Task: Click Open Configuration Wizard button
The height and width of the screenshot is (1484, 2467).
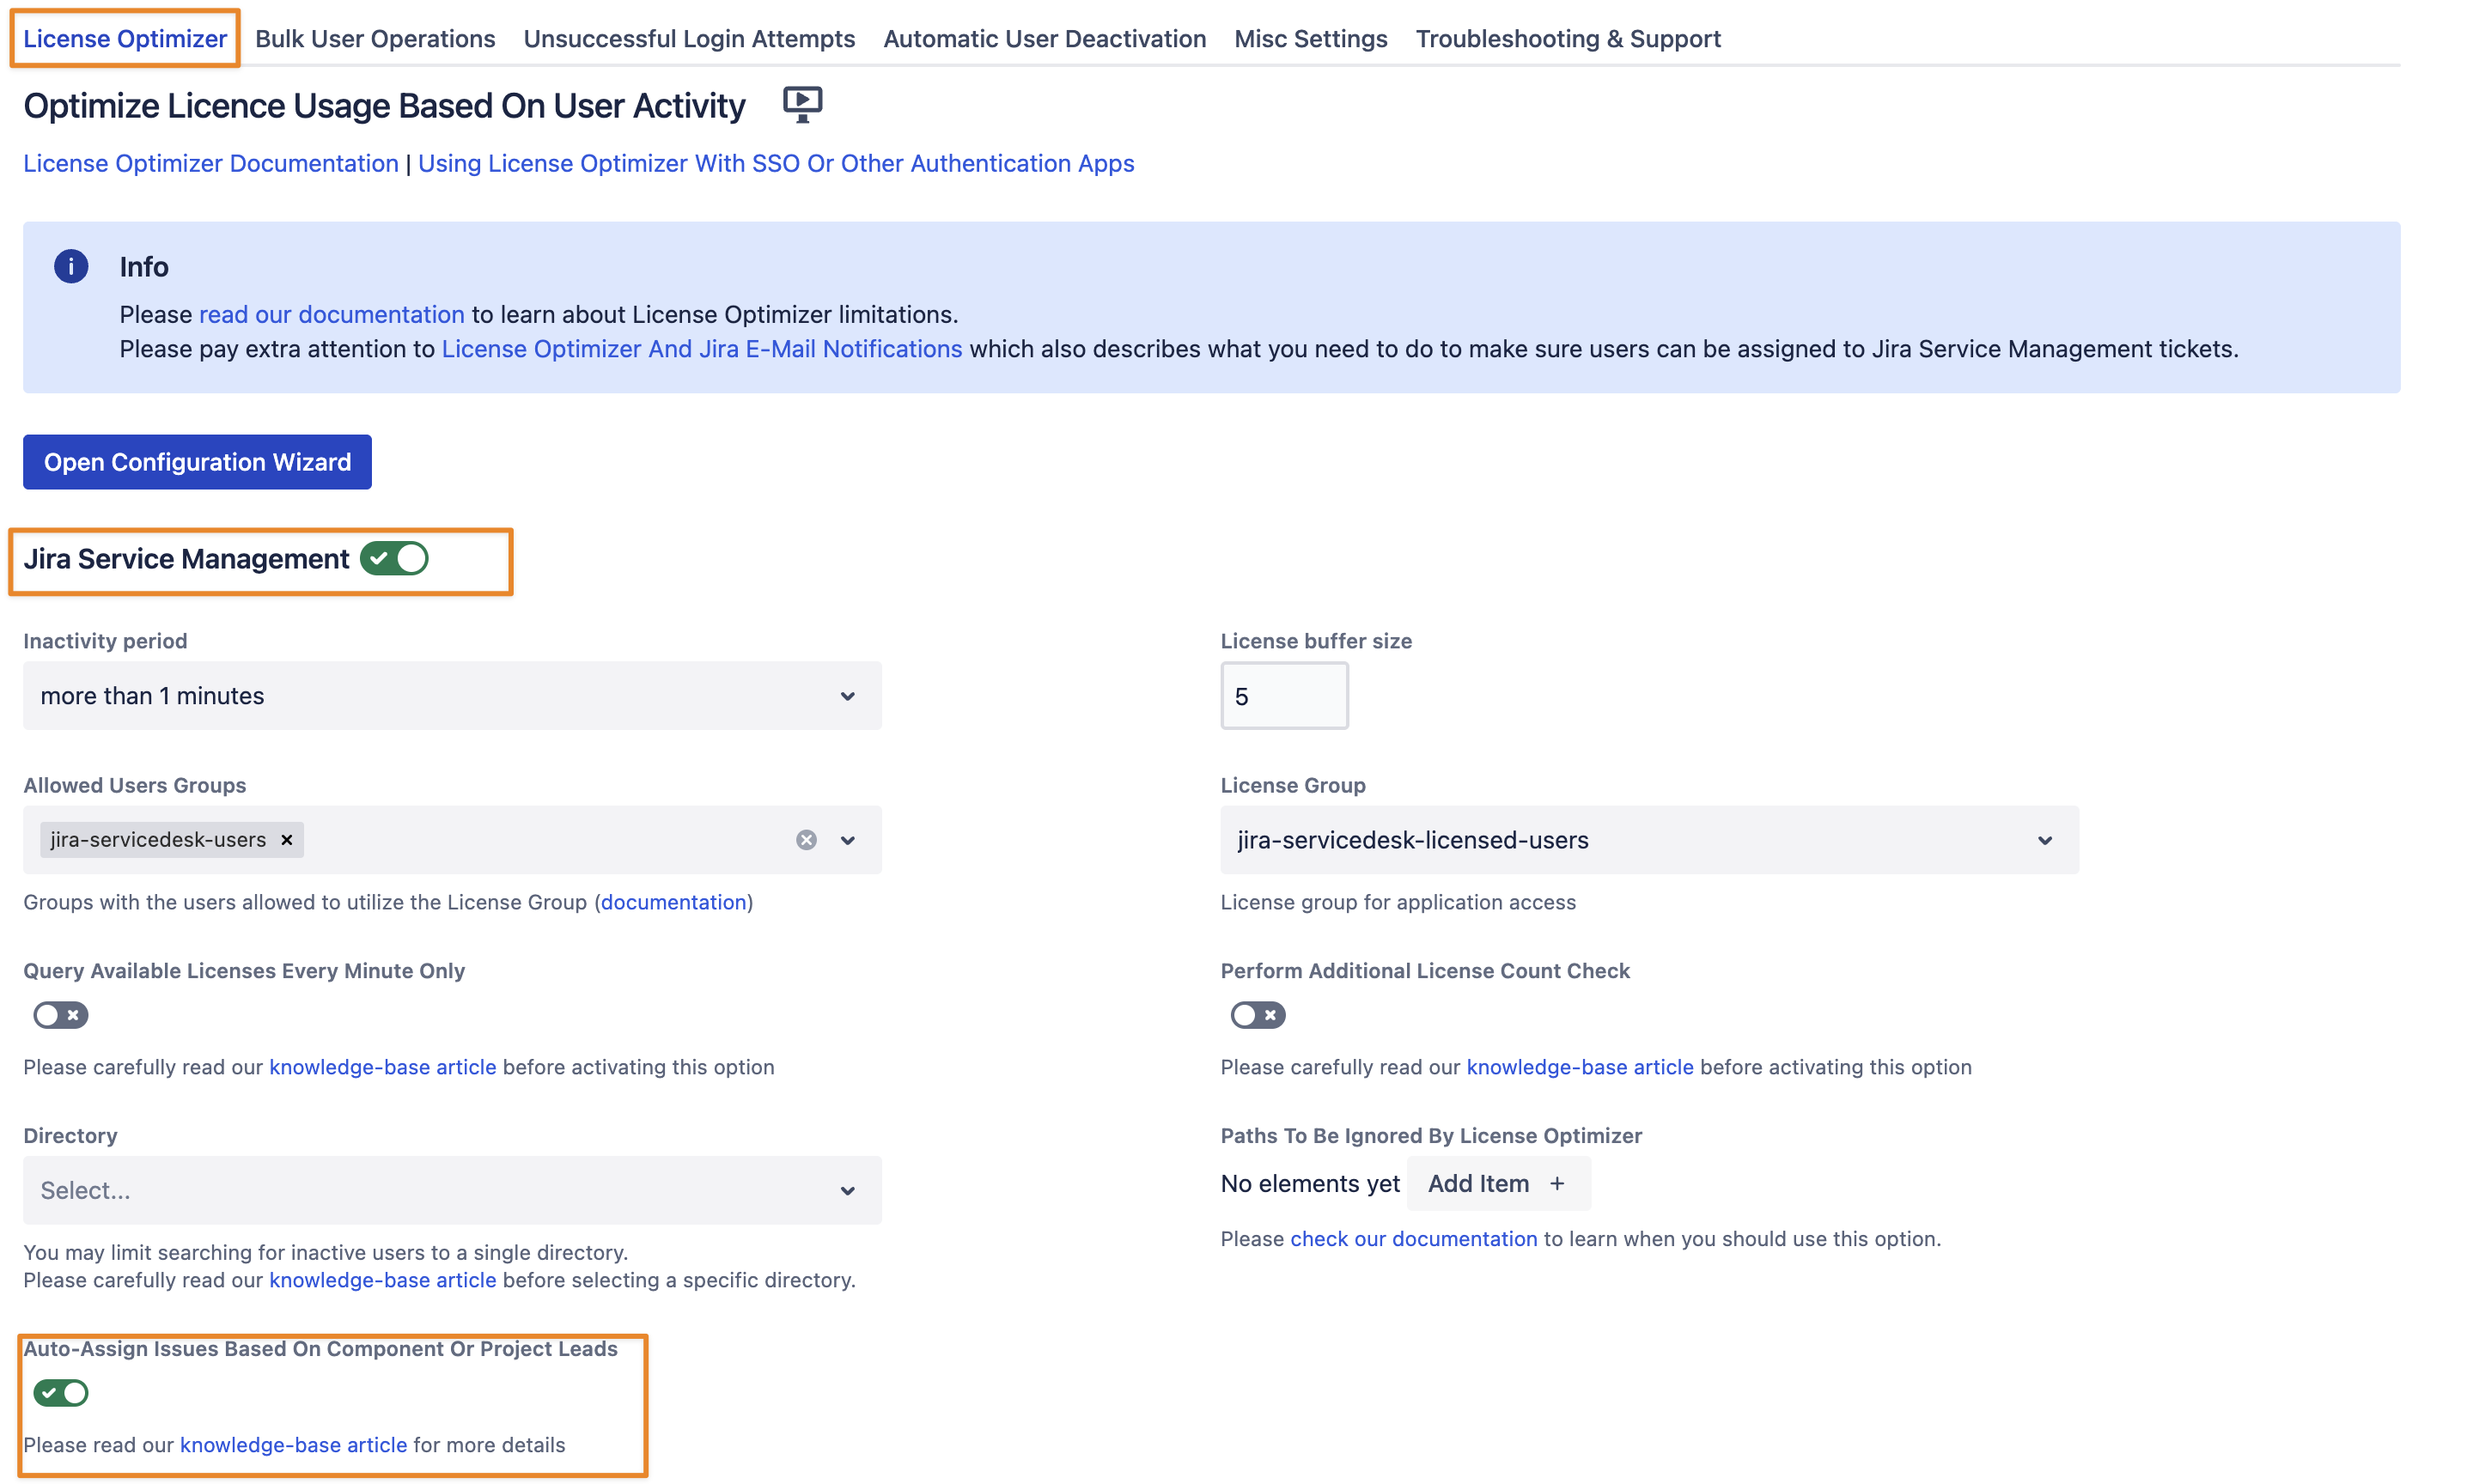Action: (x=197, y=462)
